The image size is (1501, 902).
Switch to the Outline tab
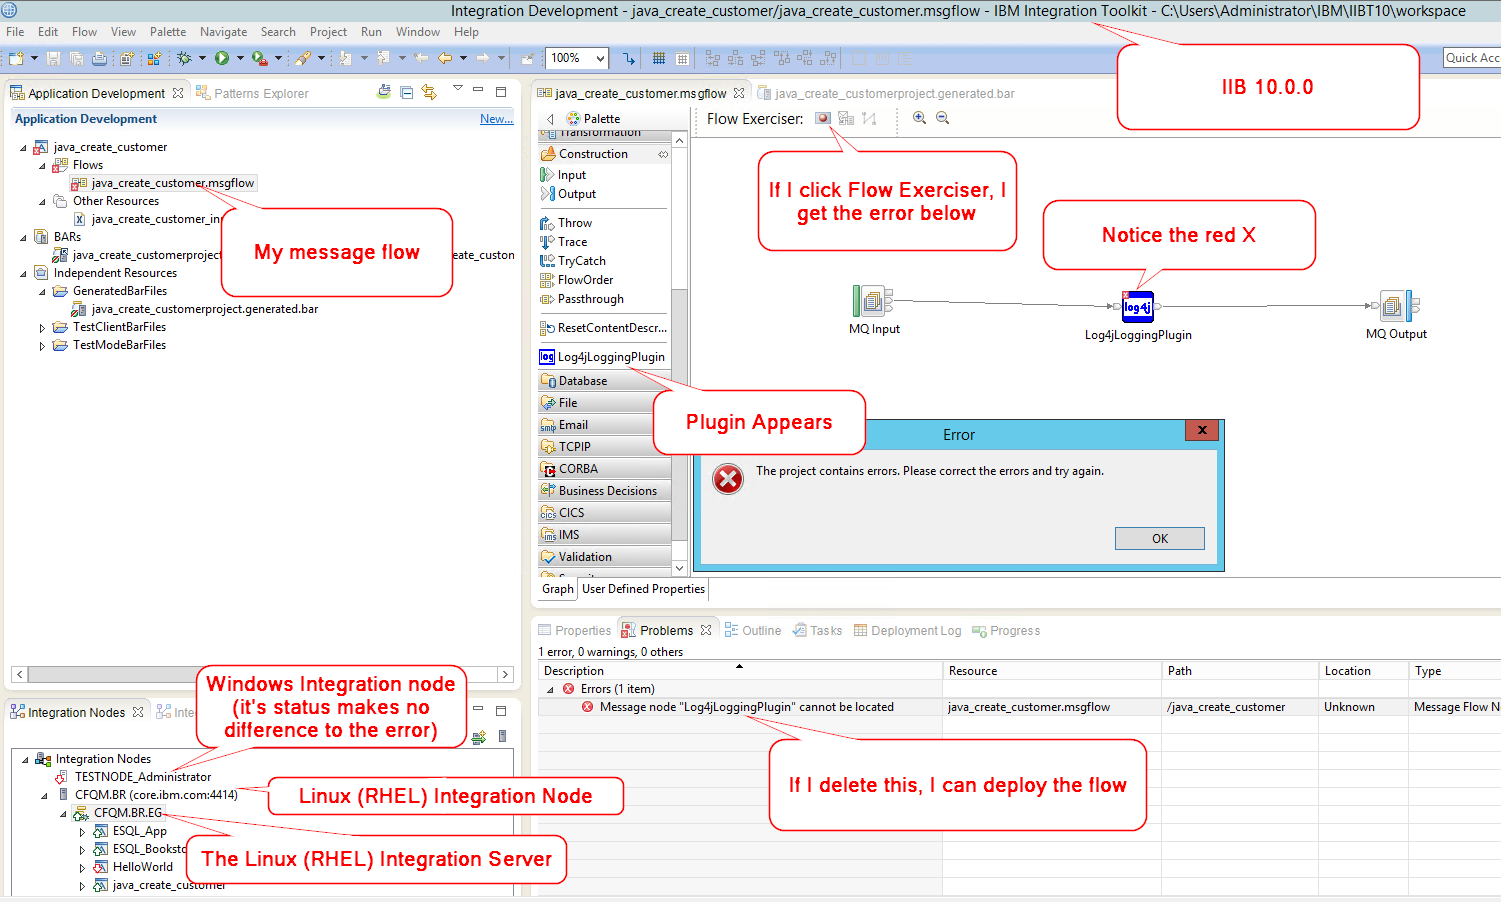(753, 631)
